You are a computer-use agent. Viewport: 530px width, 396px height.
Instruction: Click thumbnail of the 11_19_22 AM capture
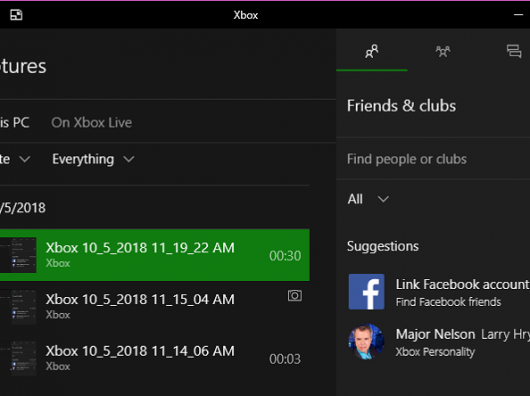pyautogui.click(x=18, y=255)
